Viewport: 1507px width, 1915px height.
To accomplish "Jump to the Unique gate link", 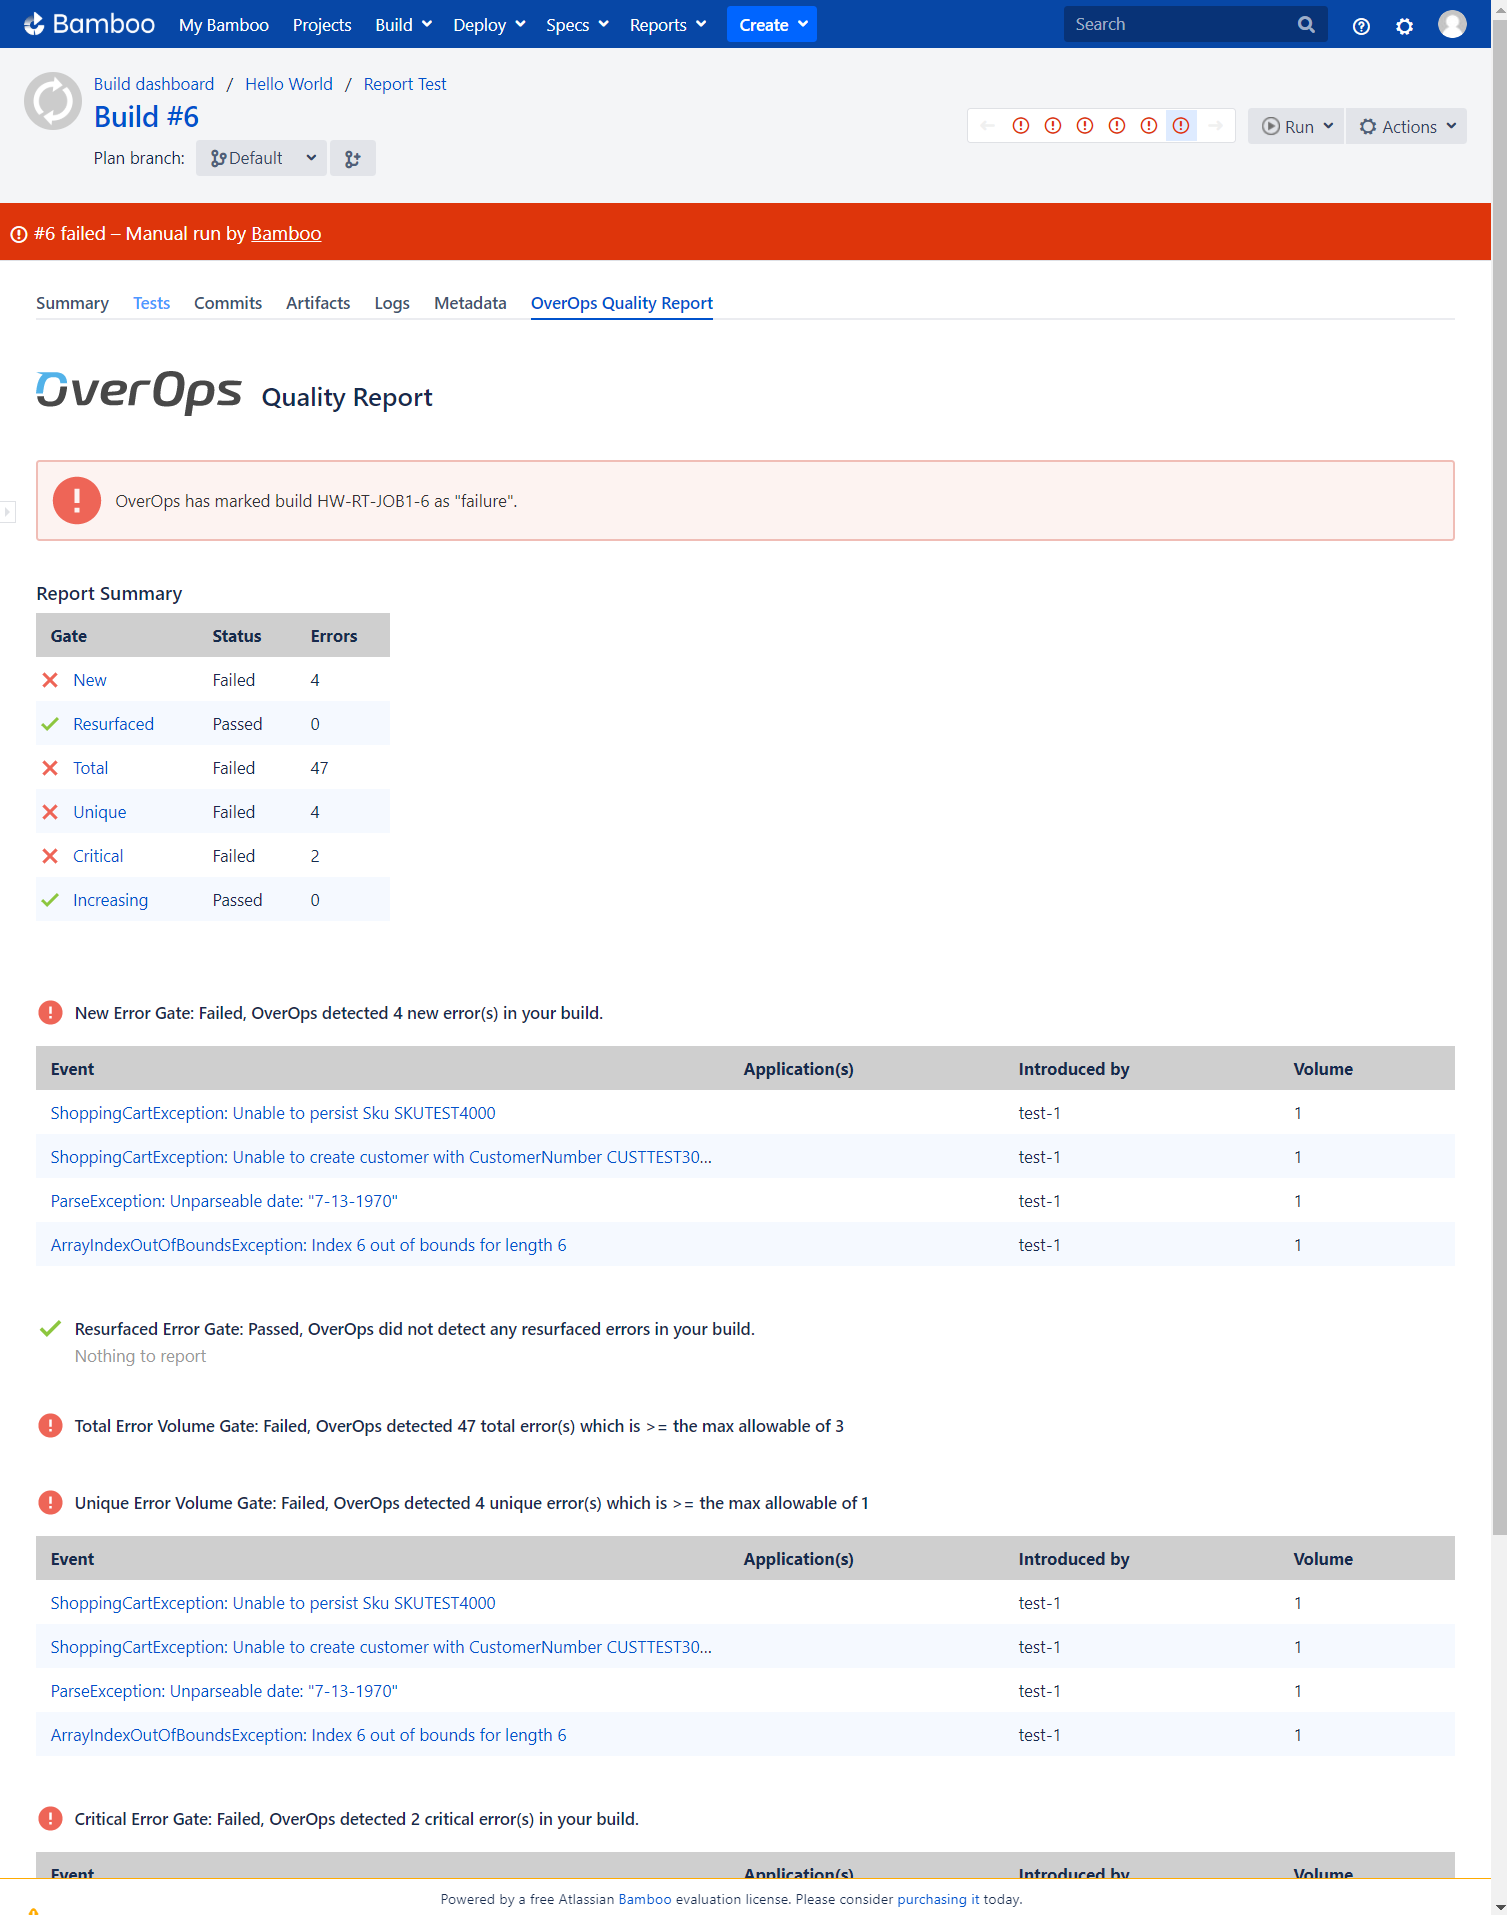I will point(100,812).
